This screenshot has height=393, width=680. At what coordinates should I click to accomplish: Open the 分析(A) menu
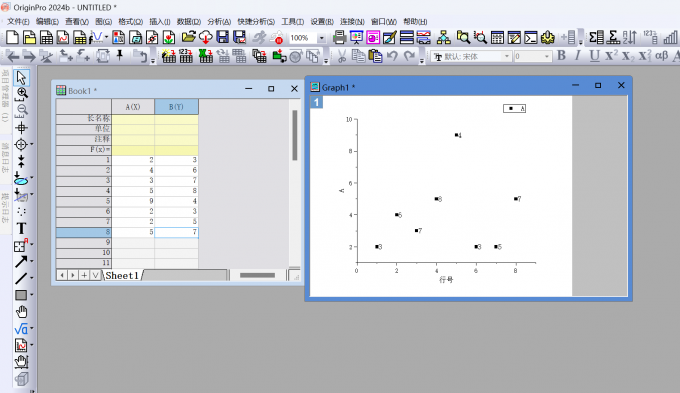pos(219,22)
